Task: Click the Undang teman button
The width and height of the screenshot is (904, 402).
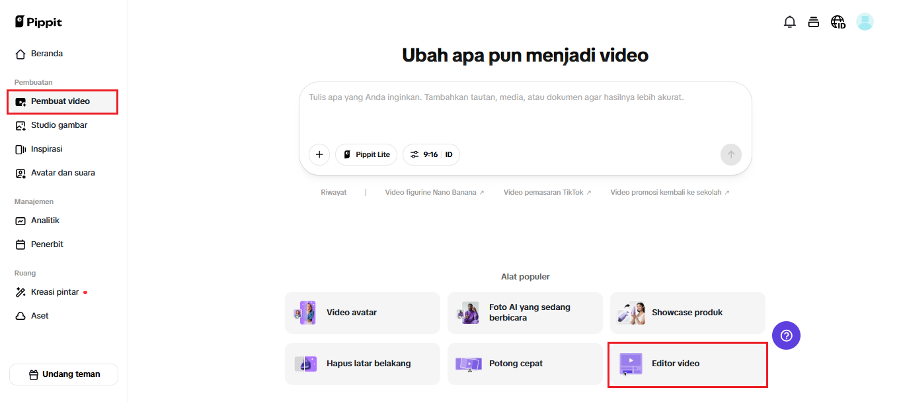Action: 63,374
